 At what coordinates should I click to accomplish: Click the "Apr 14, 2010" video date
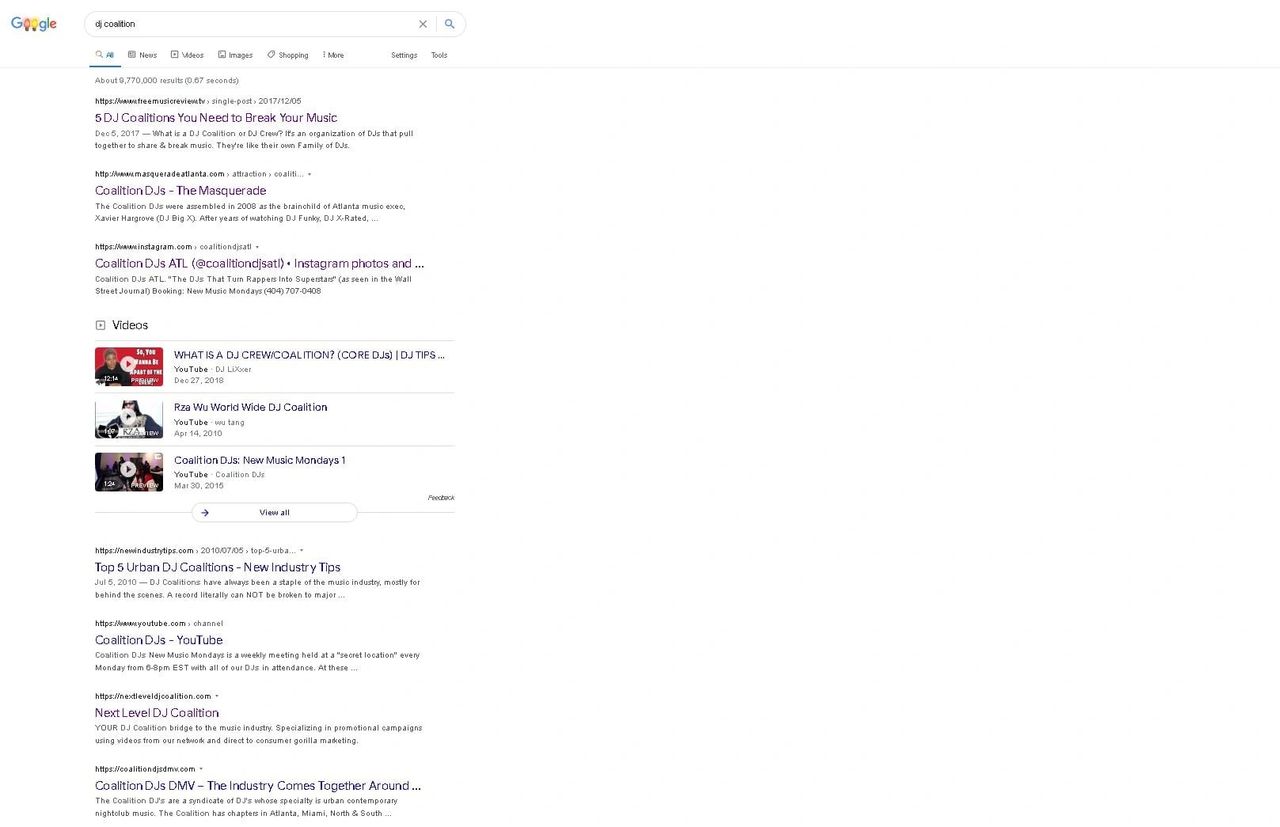pos(198,434)
